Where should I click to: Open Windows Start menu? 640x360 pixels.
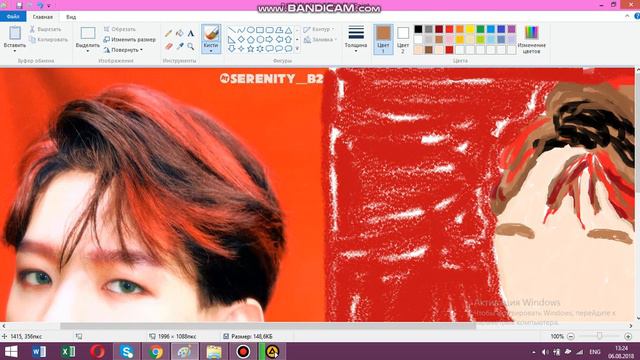coord(11,351)
